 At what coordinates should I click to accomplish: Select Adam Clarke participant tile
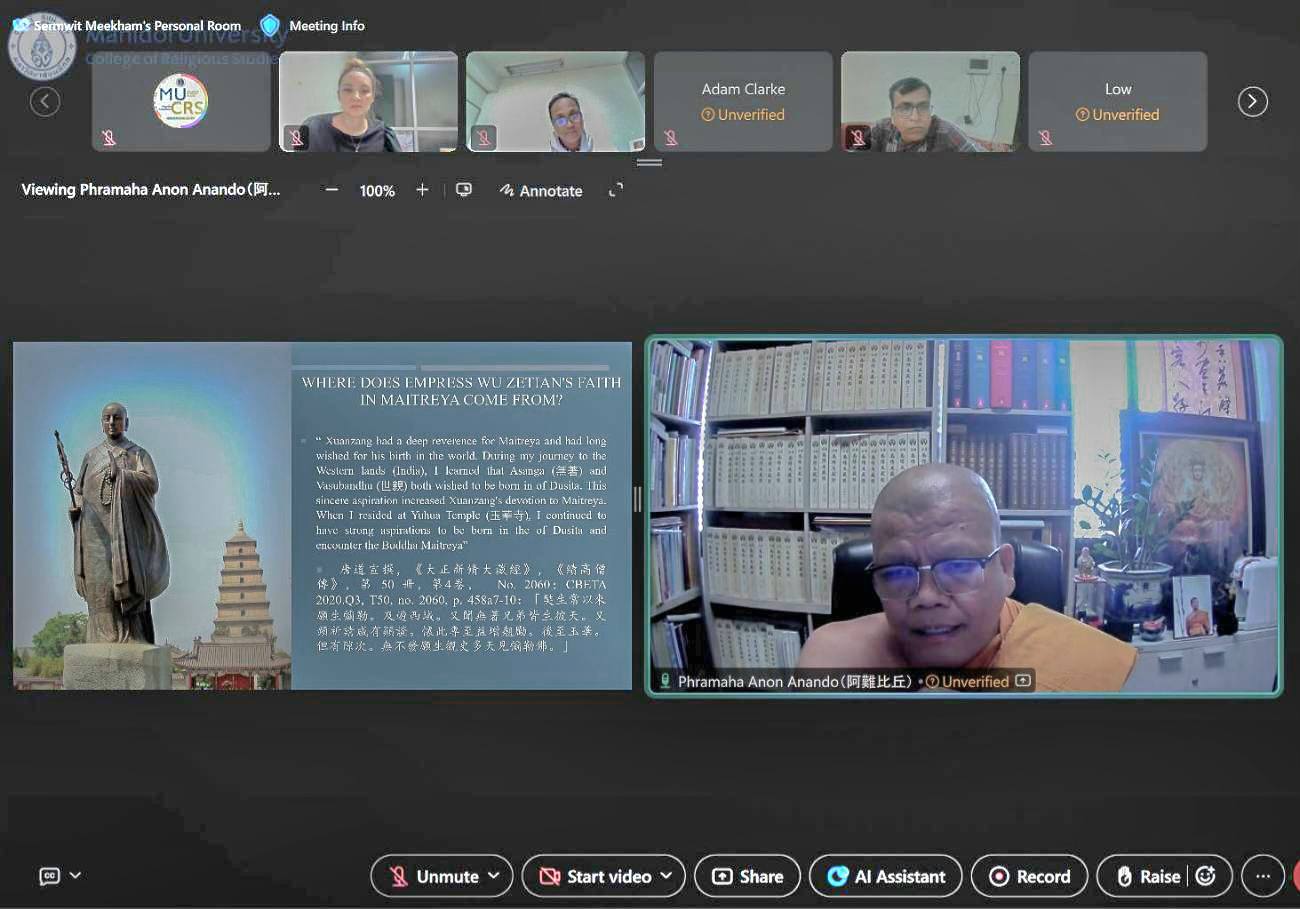coord(743,101)
